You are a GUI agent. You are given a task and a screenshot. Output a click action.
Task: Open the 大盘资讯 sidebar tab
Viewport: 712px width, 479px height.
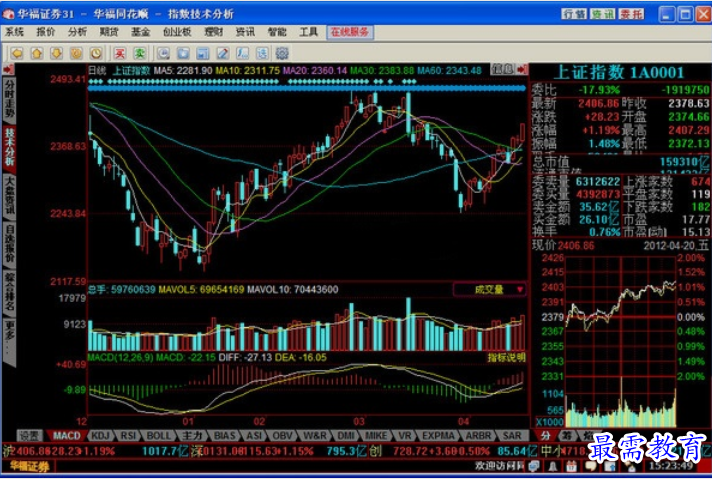pyautogui.click(x=9, y=197)
